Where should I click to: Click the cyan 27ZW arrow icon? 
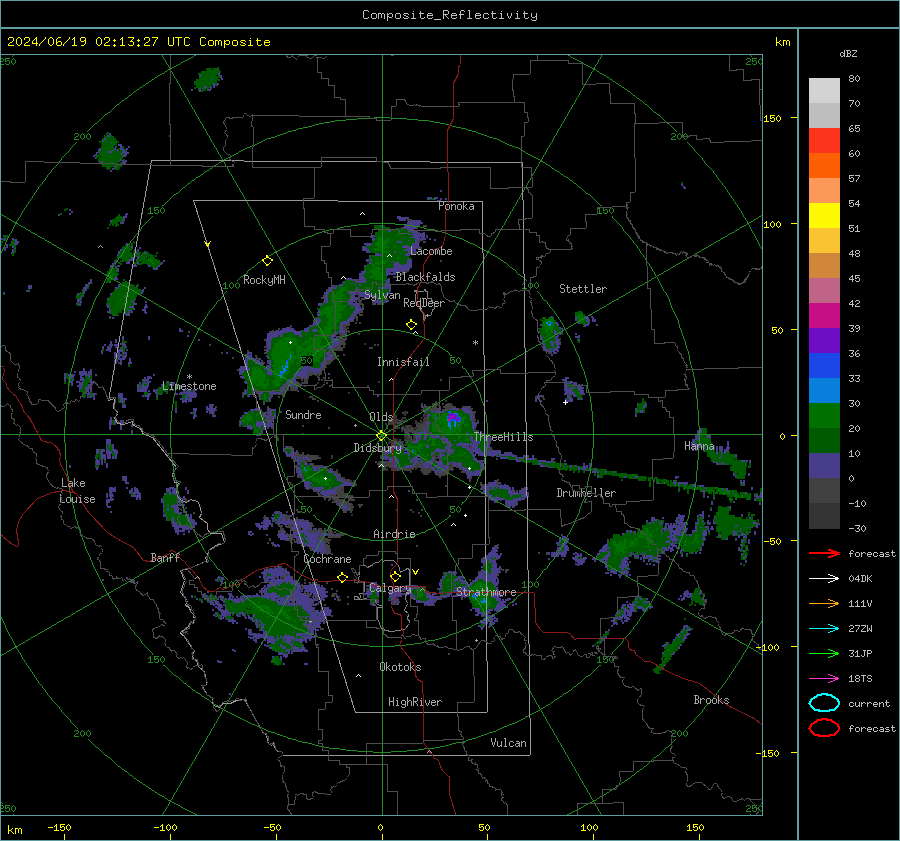[824, 629]
